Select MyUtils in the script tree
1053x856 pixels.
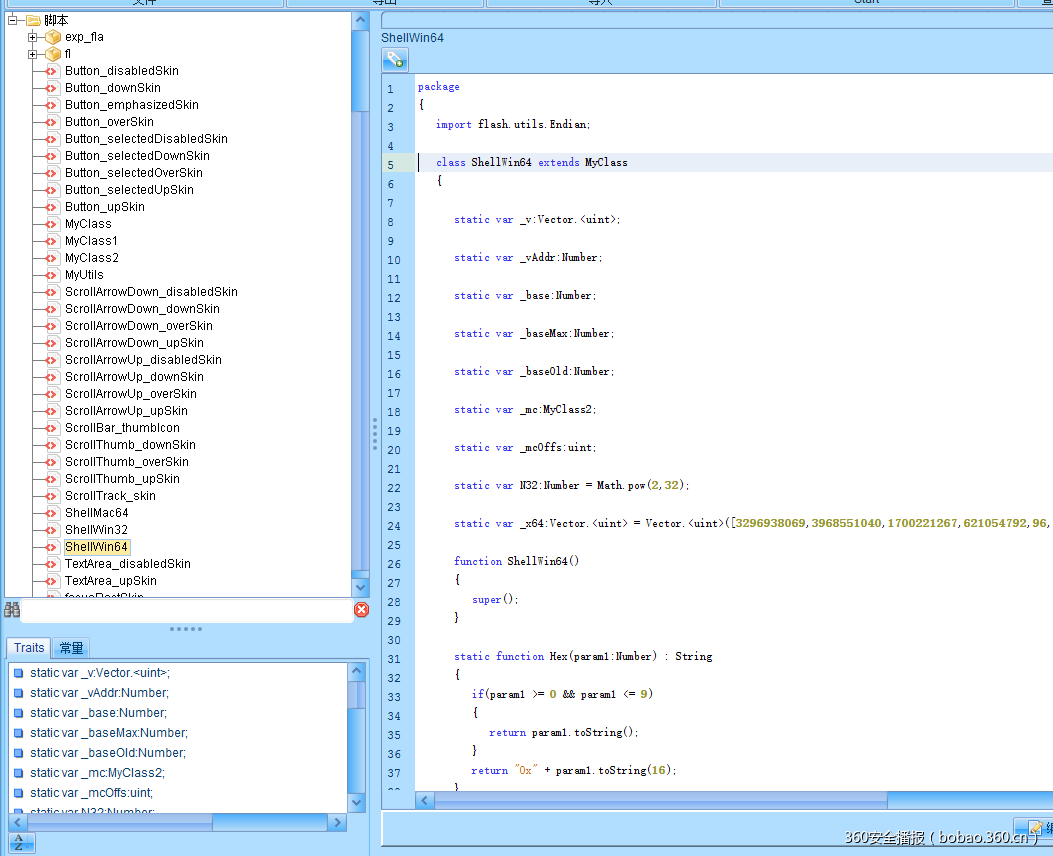click(84, 275)
